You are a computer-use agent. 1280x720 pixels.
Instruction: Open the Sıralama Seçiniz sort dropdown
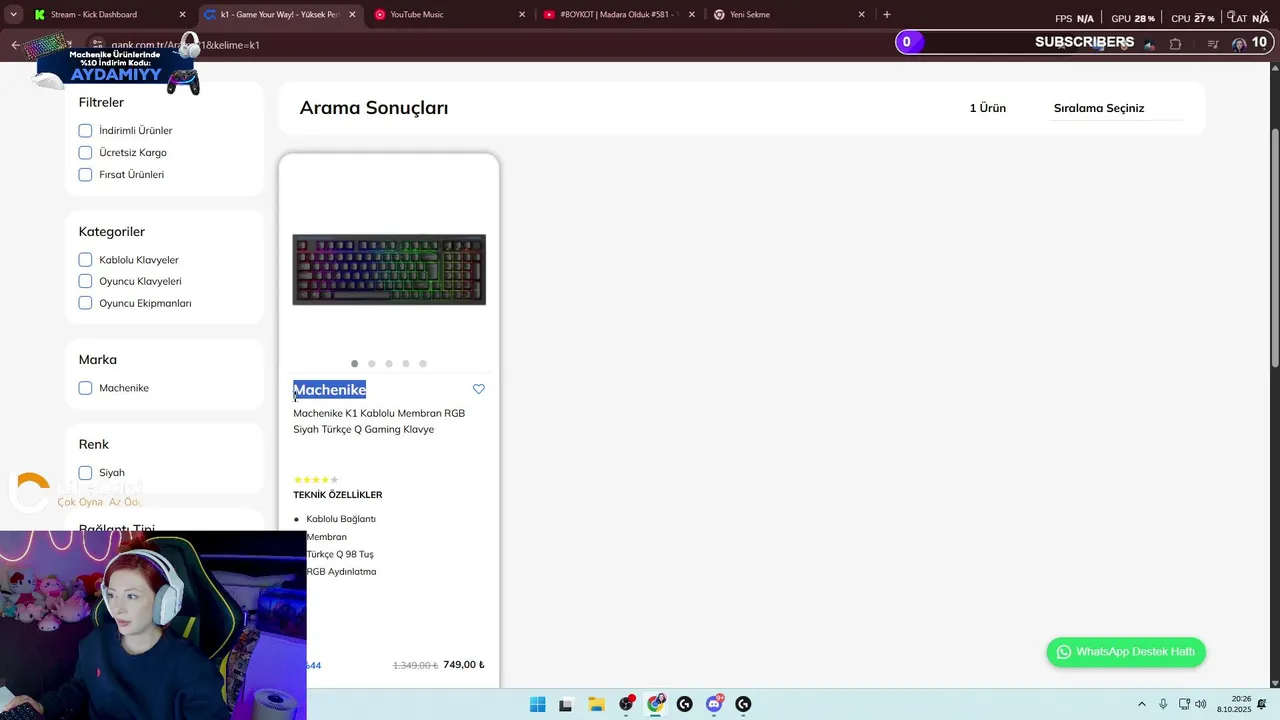click(1116, 108)
